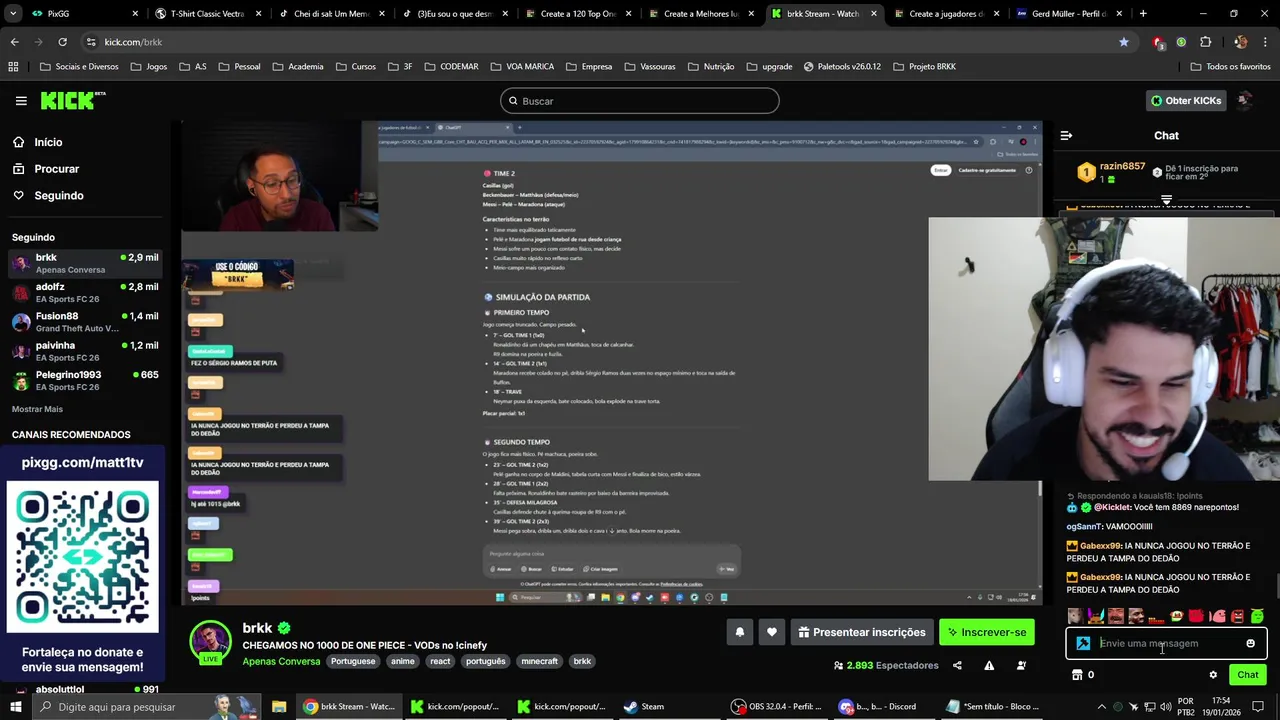Collapse the chat panel icon
This screenshot has width=1280, height=720.
[1066, 135]
